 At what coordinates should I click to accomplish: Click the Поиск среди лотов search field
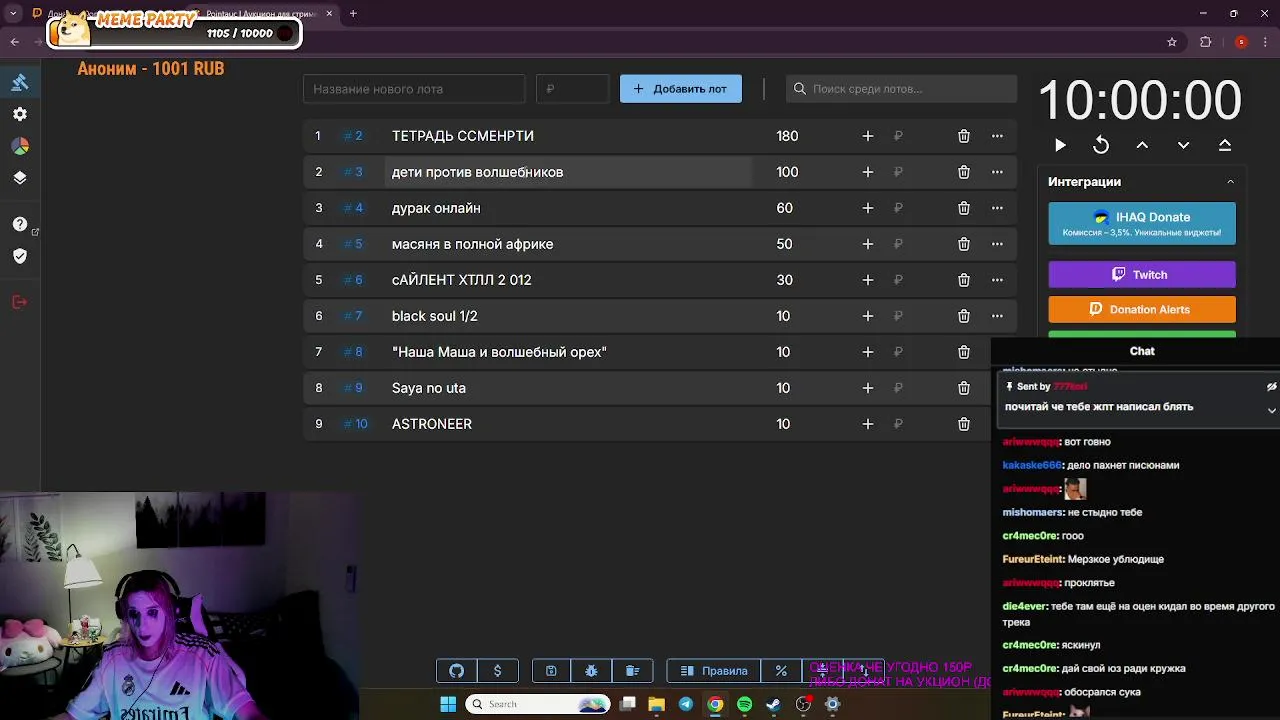[x=901, y=89]
